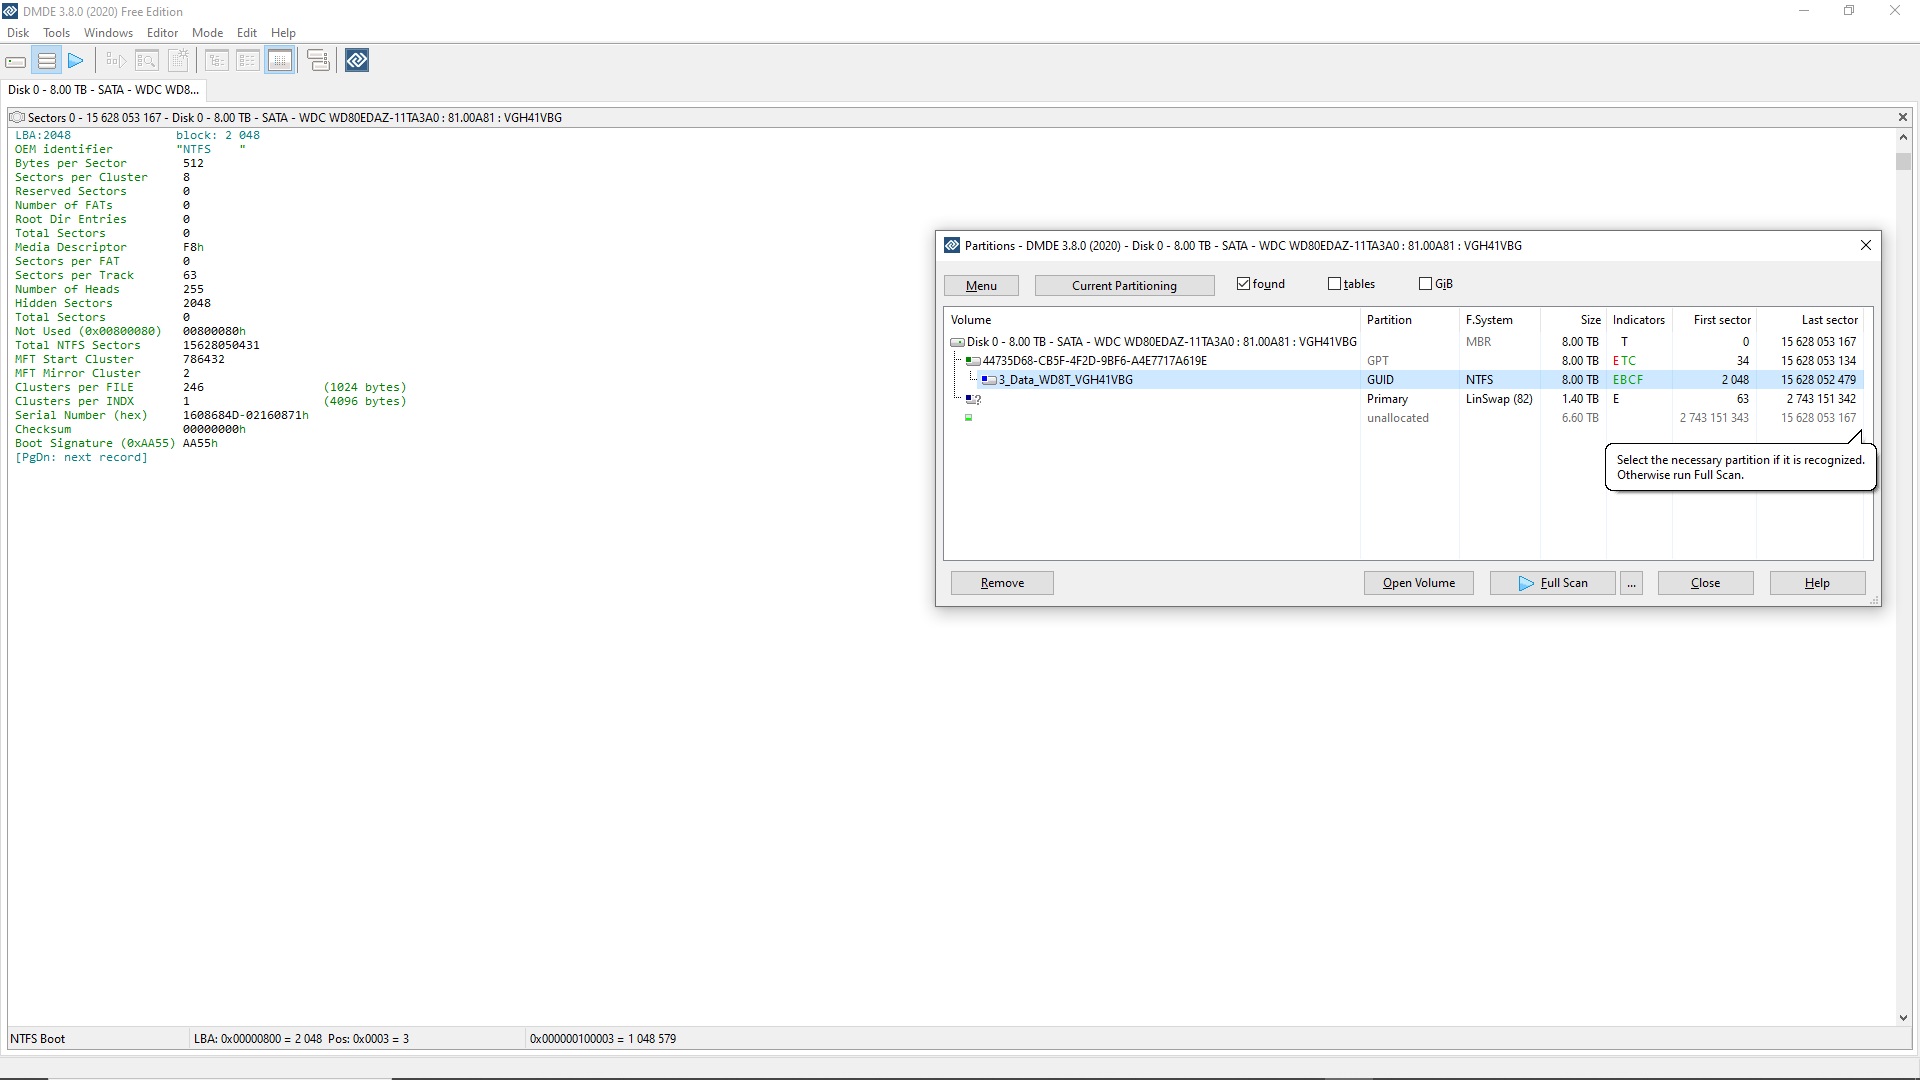Click the sector editor scrollbar down arrow
The width and height of the screenshot is (1920, 1080).
click(x=1903, y=1018)
